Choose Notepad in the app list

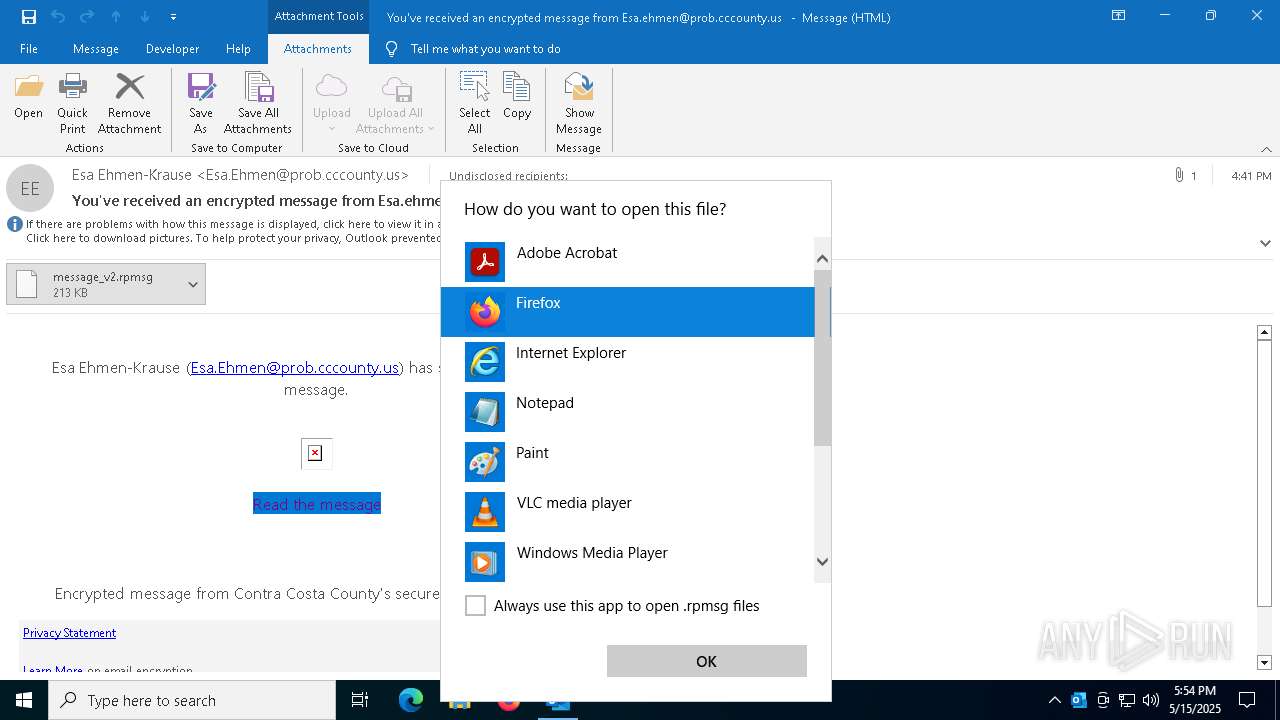point(628,412)
